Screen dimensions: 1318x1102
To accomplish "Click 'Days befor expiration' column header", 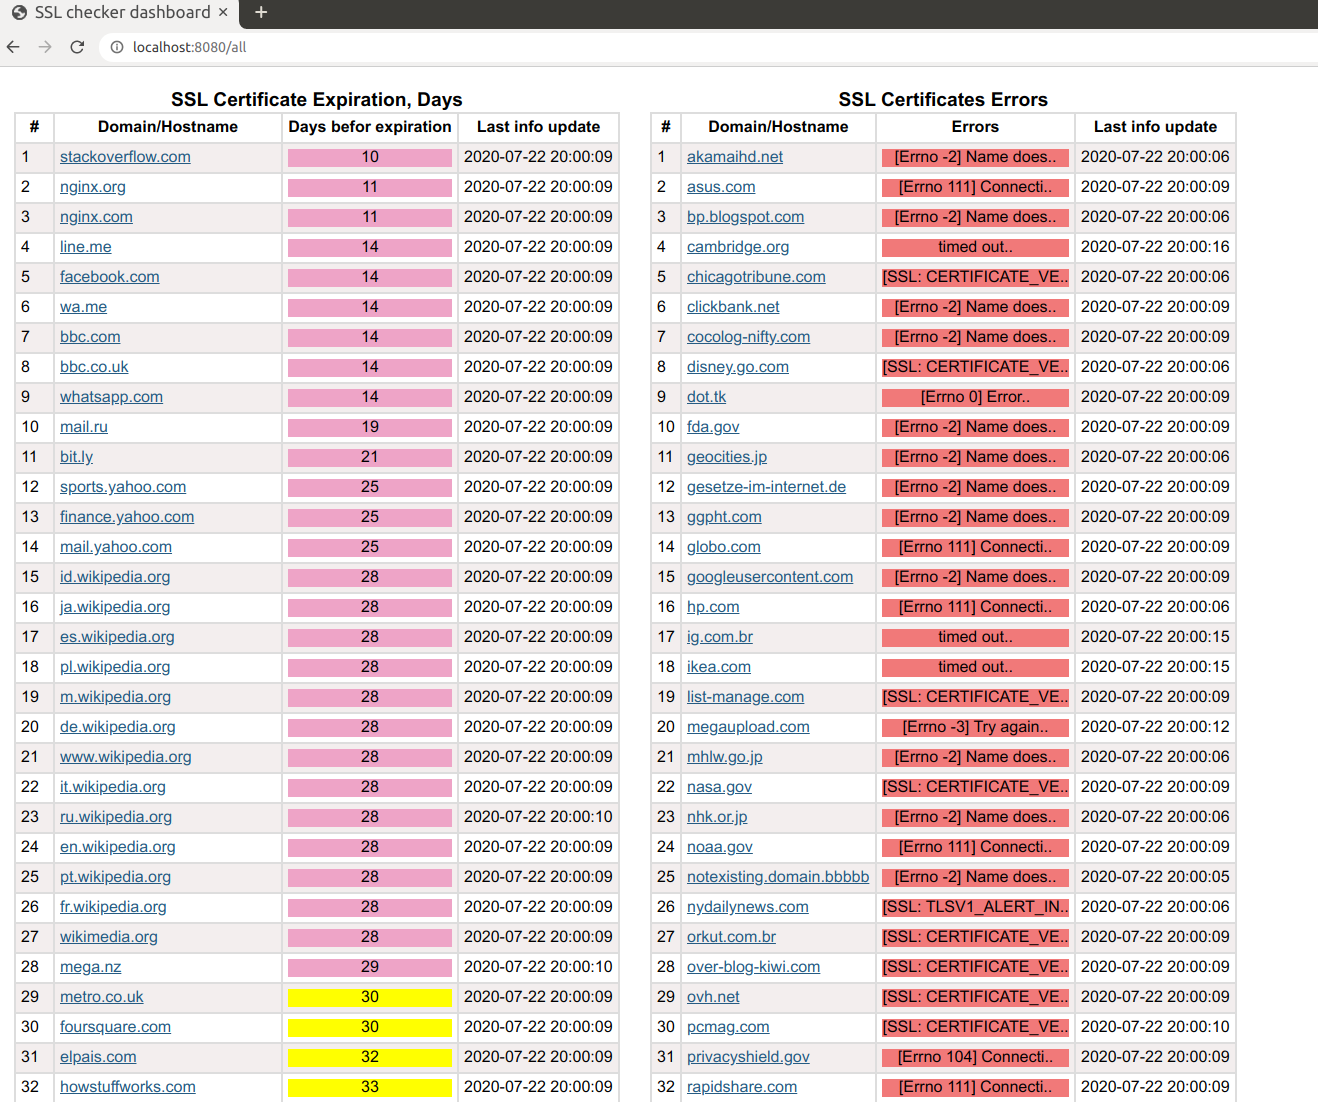I will coord(370,127).
